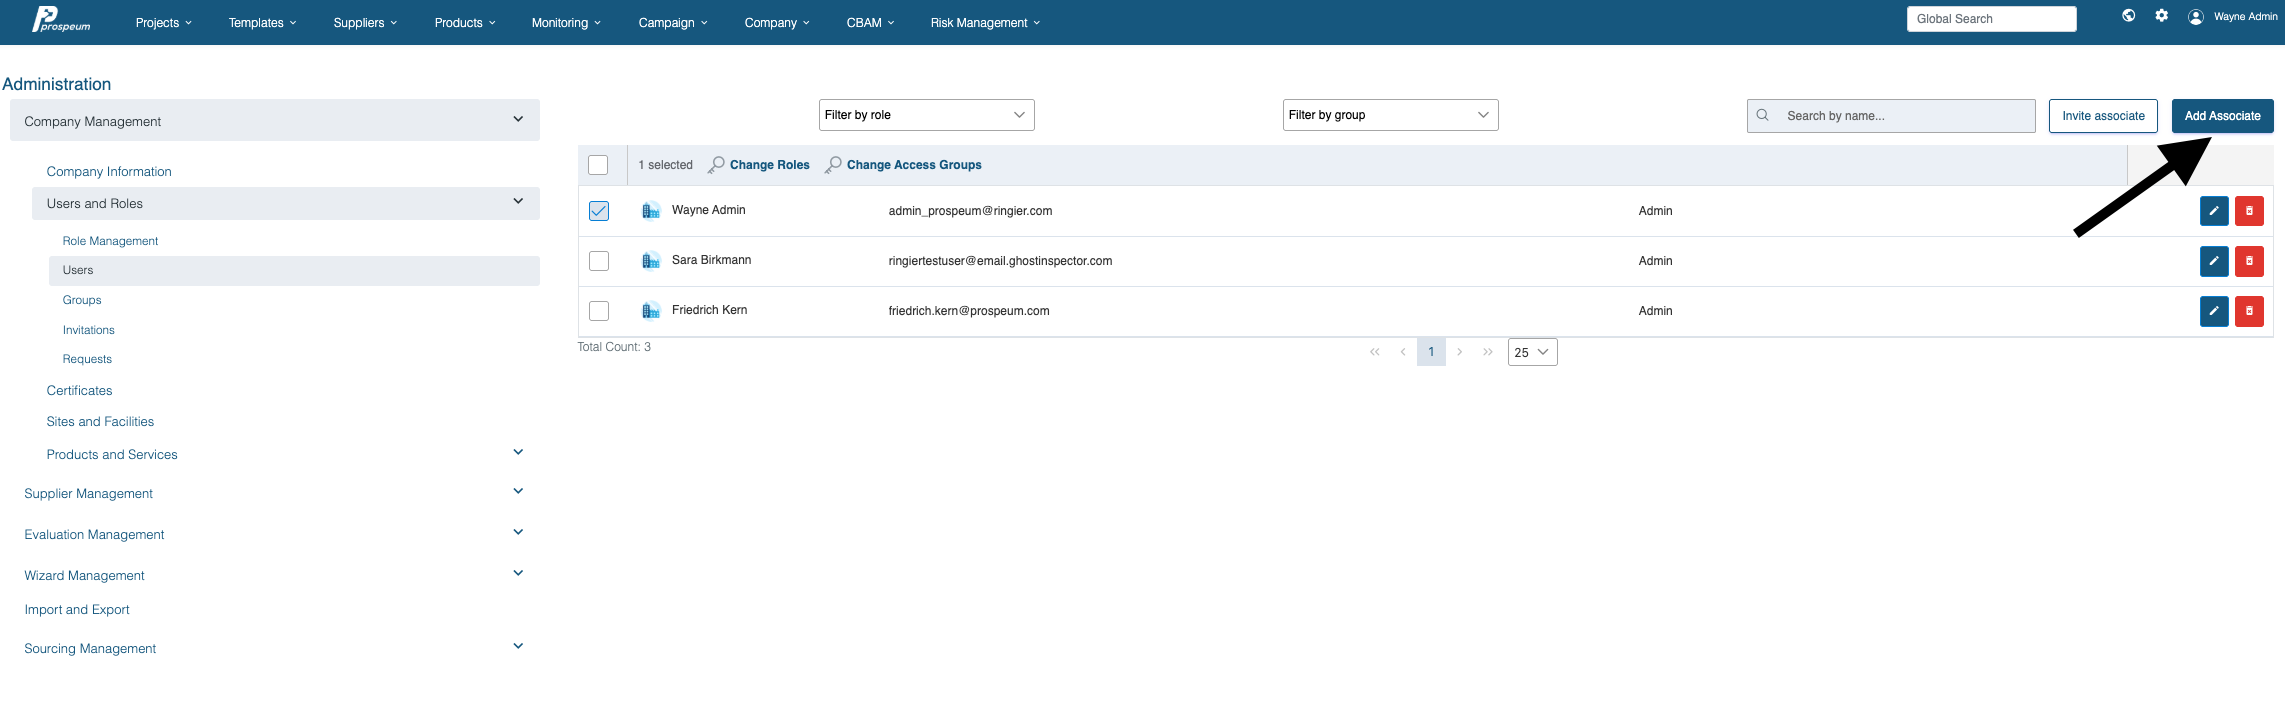Open the globe language icon
The width and height of the screenshot is (2285, 706).
(x=2129, y=15)
